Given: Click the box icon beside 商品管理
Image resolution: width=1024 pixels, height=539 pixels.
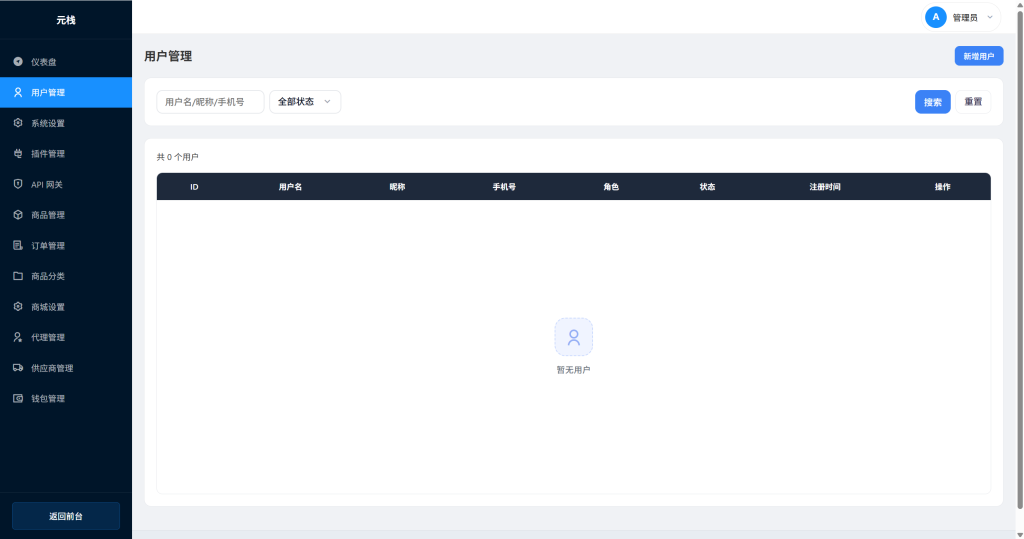Looking at the screenshot, I should 18,215.
